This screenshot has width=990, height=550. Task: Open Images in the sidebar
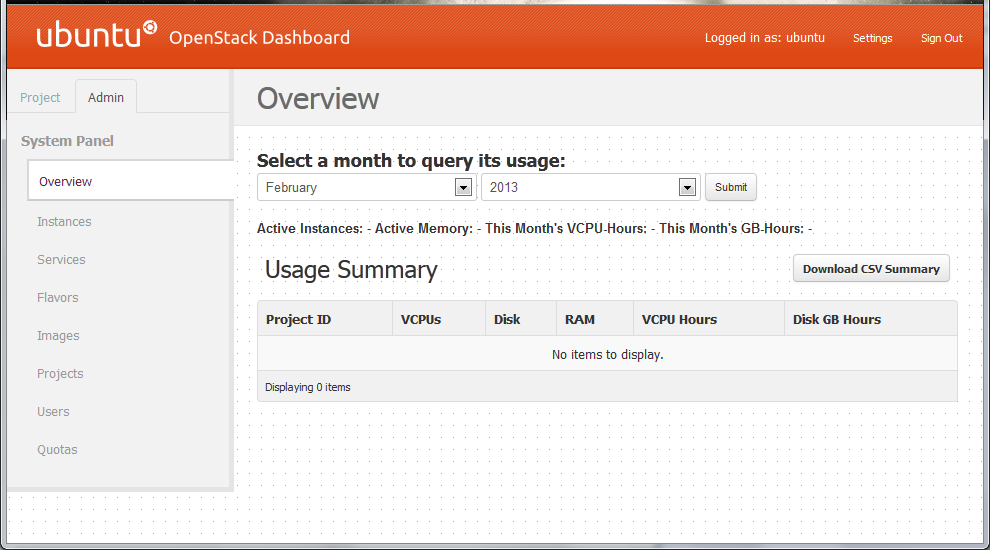58,336
